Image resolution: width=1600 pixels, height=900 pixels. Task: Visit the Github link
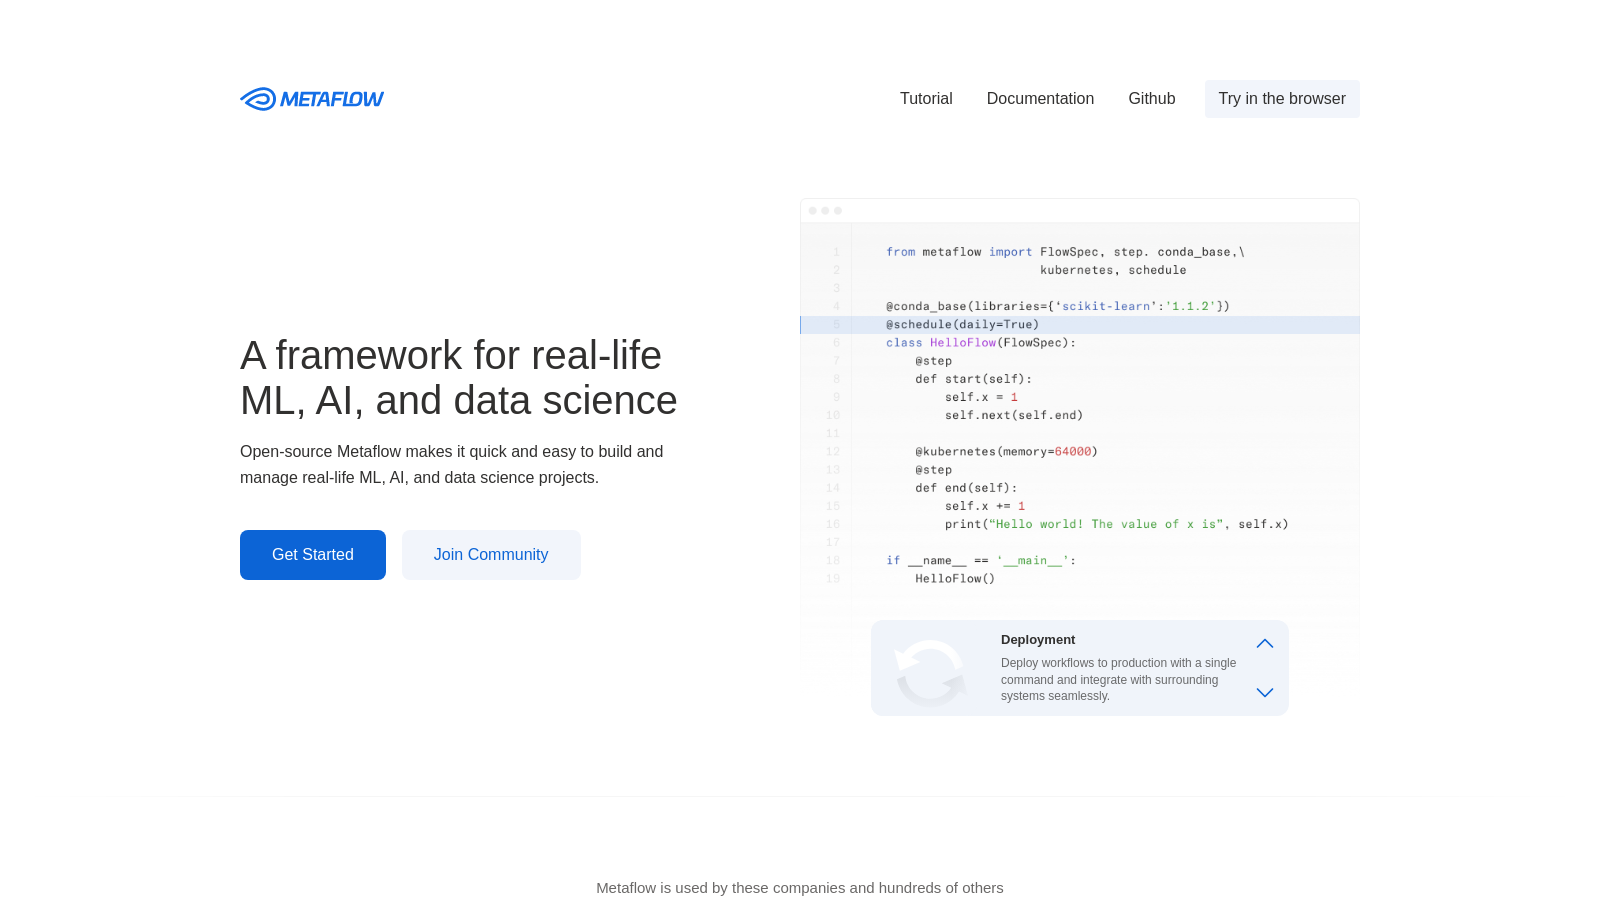point(1151,98)
